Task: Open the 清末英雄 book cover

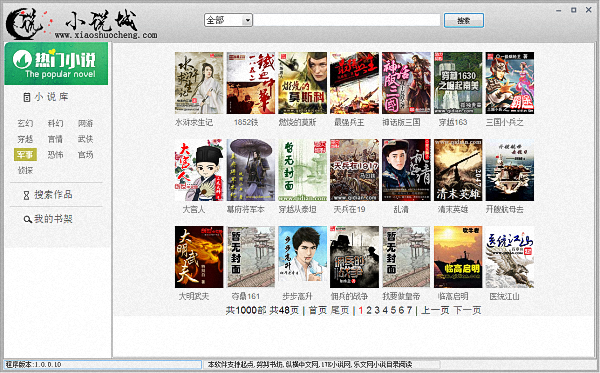Action: [x=458, y=170]
